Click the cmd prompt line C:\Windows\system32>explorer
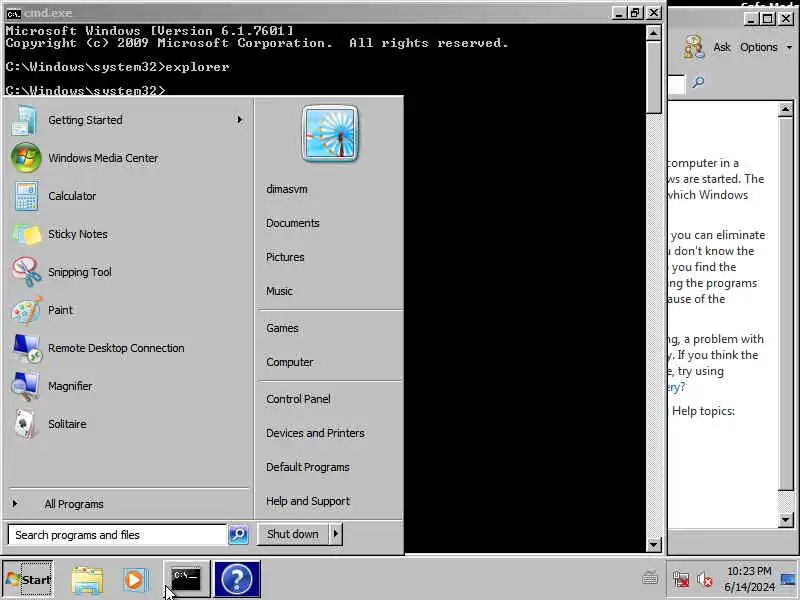Screen dimensions: 800x600 coord(117,67)
